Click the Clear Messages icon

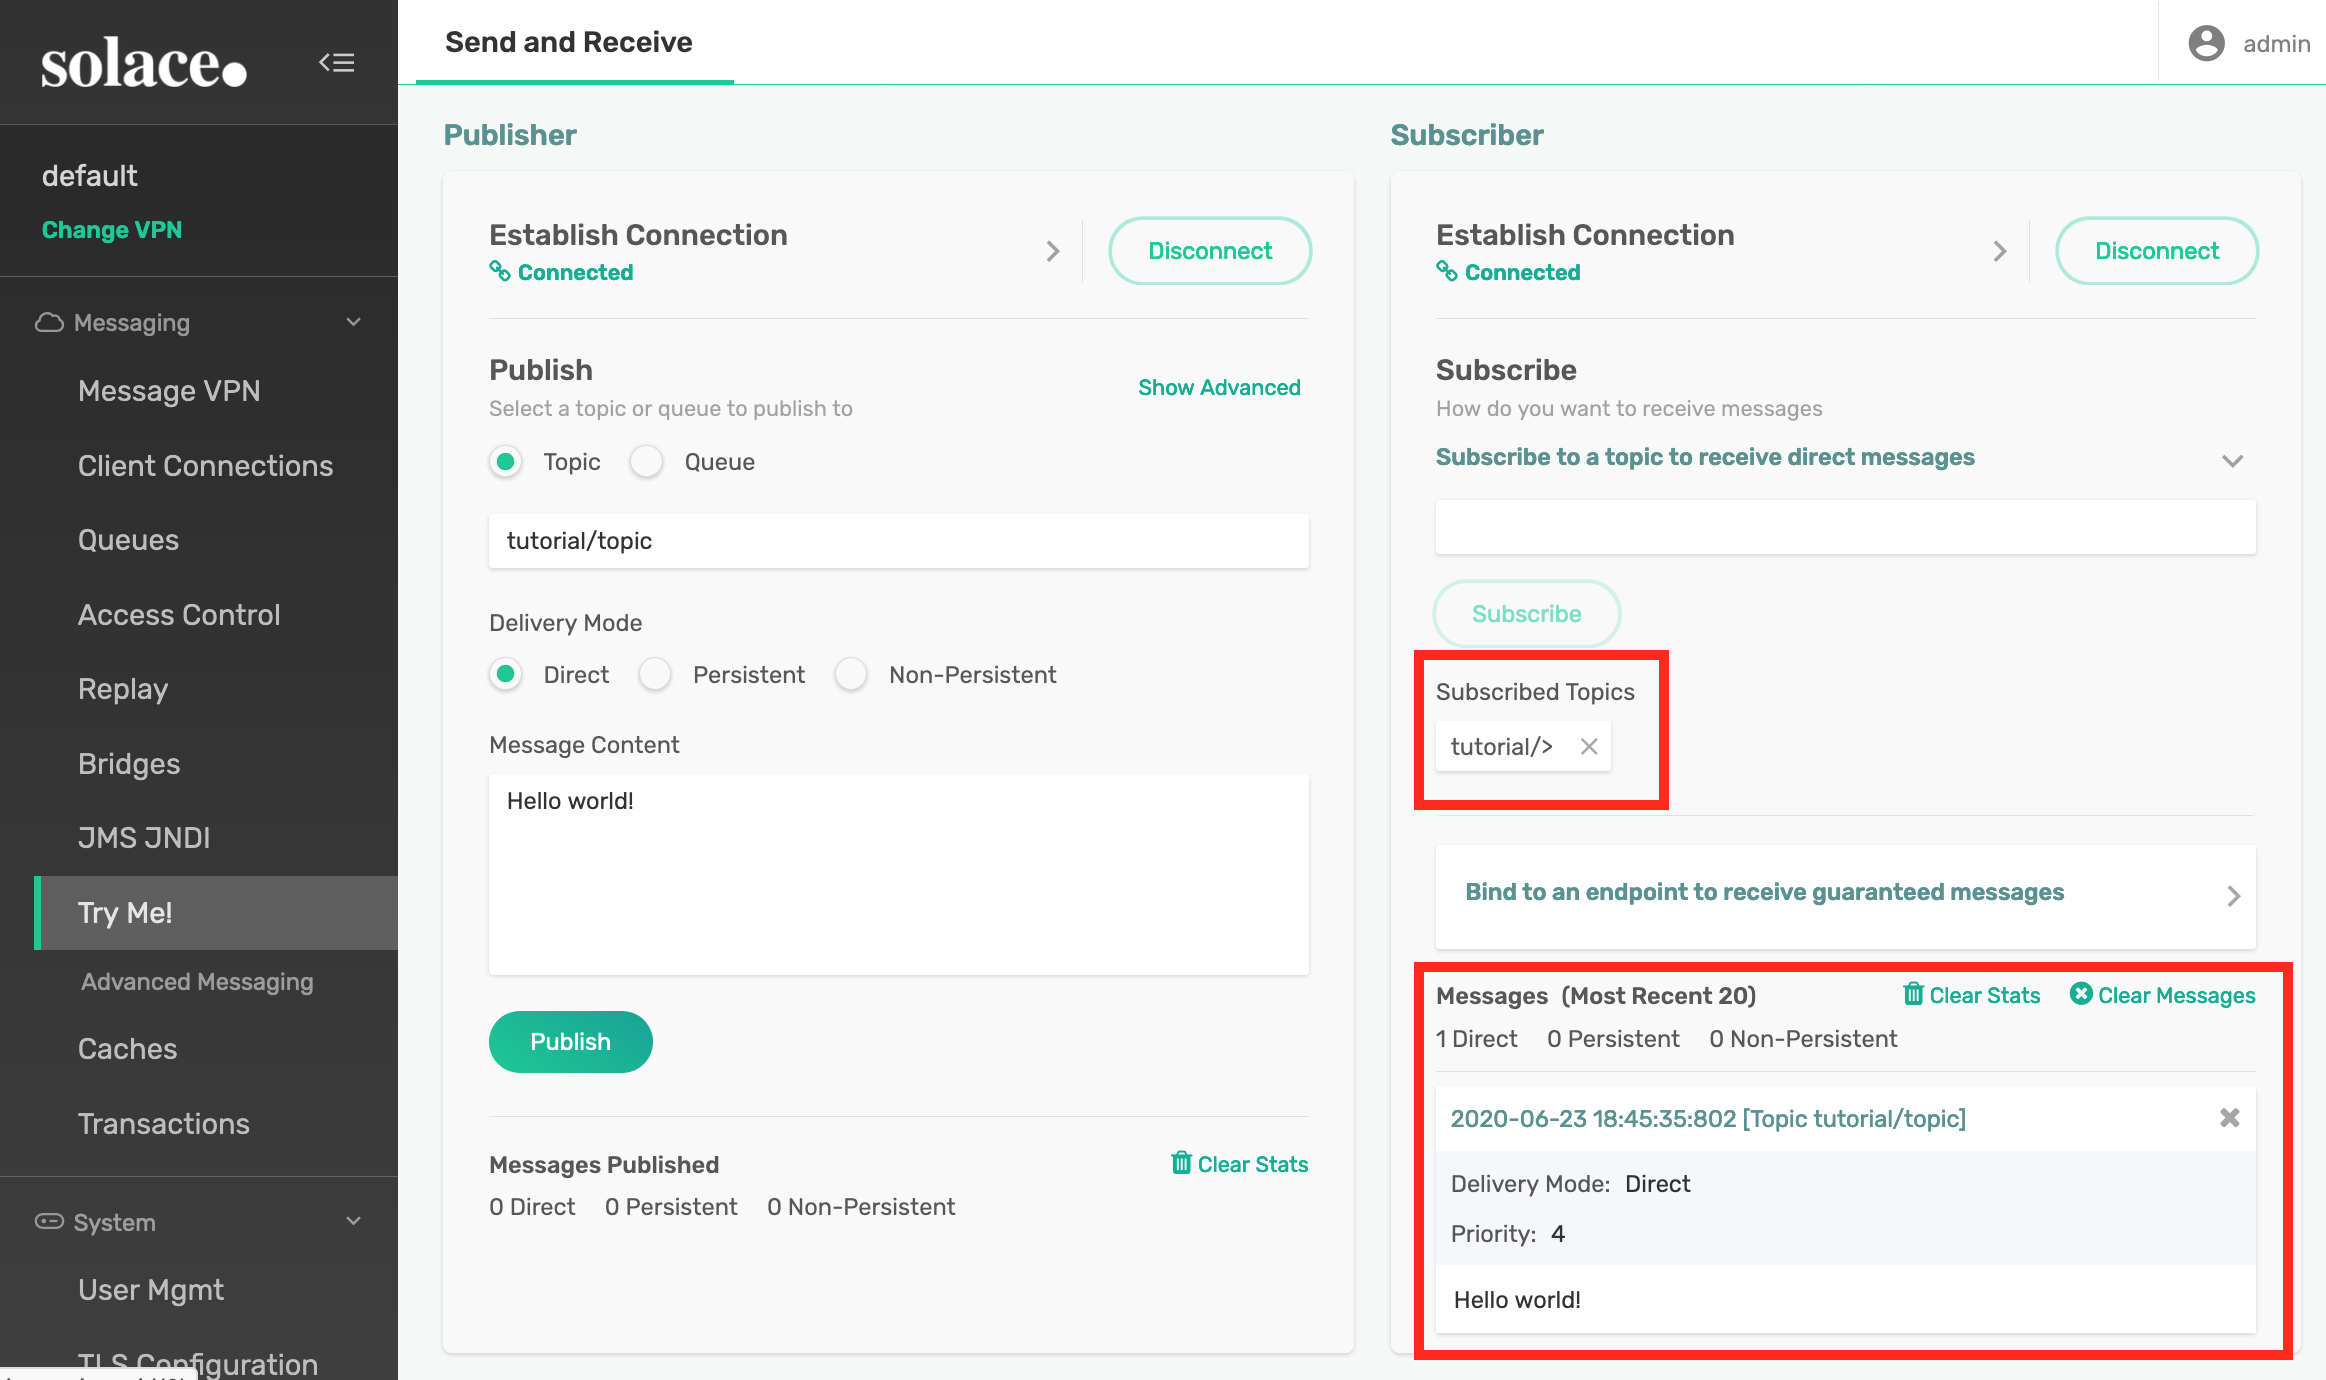pos(2081,994)
